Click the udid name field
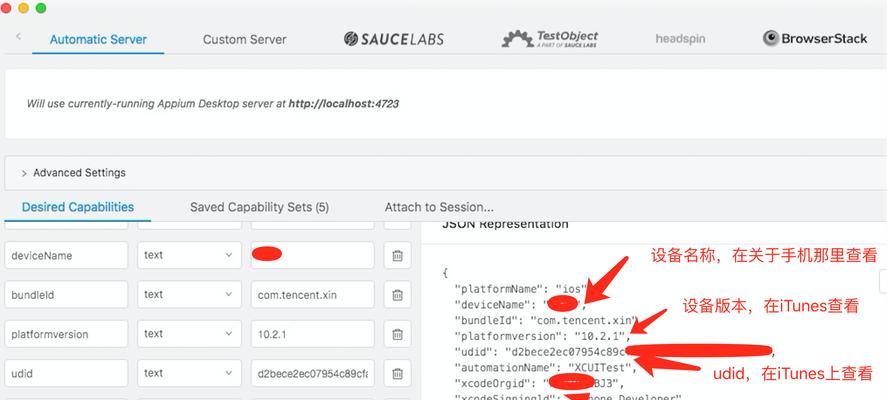 click(x=66, y=373)
